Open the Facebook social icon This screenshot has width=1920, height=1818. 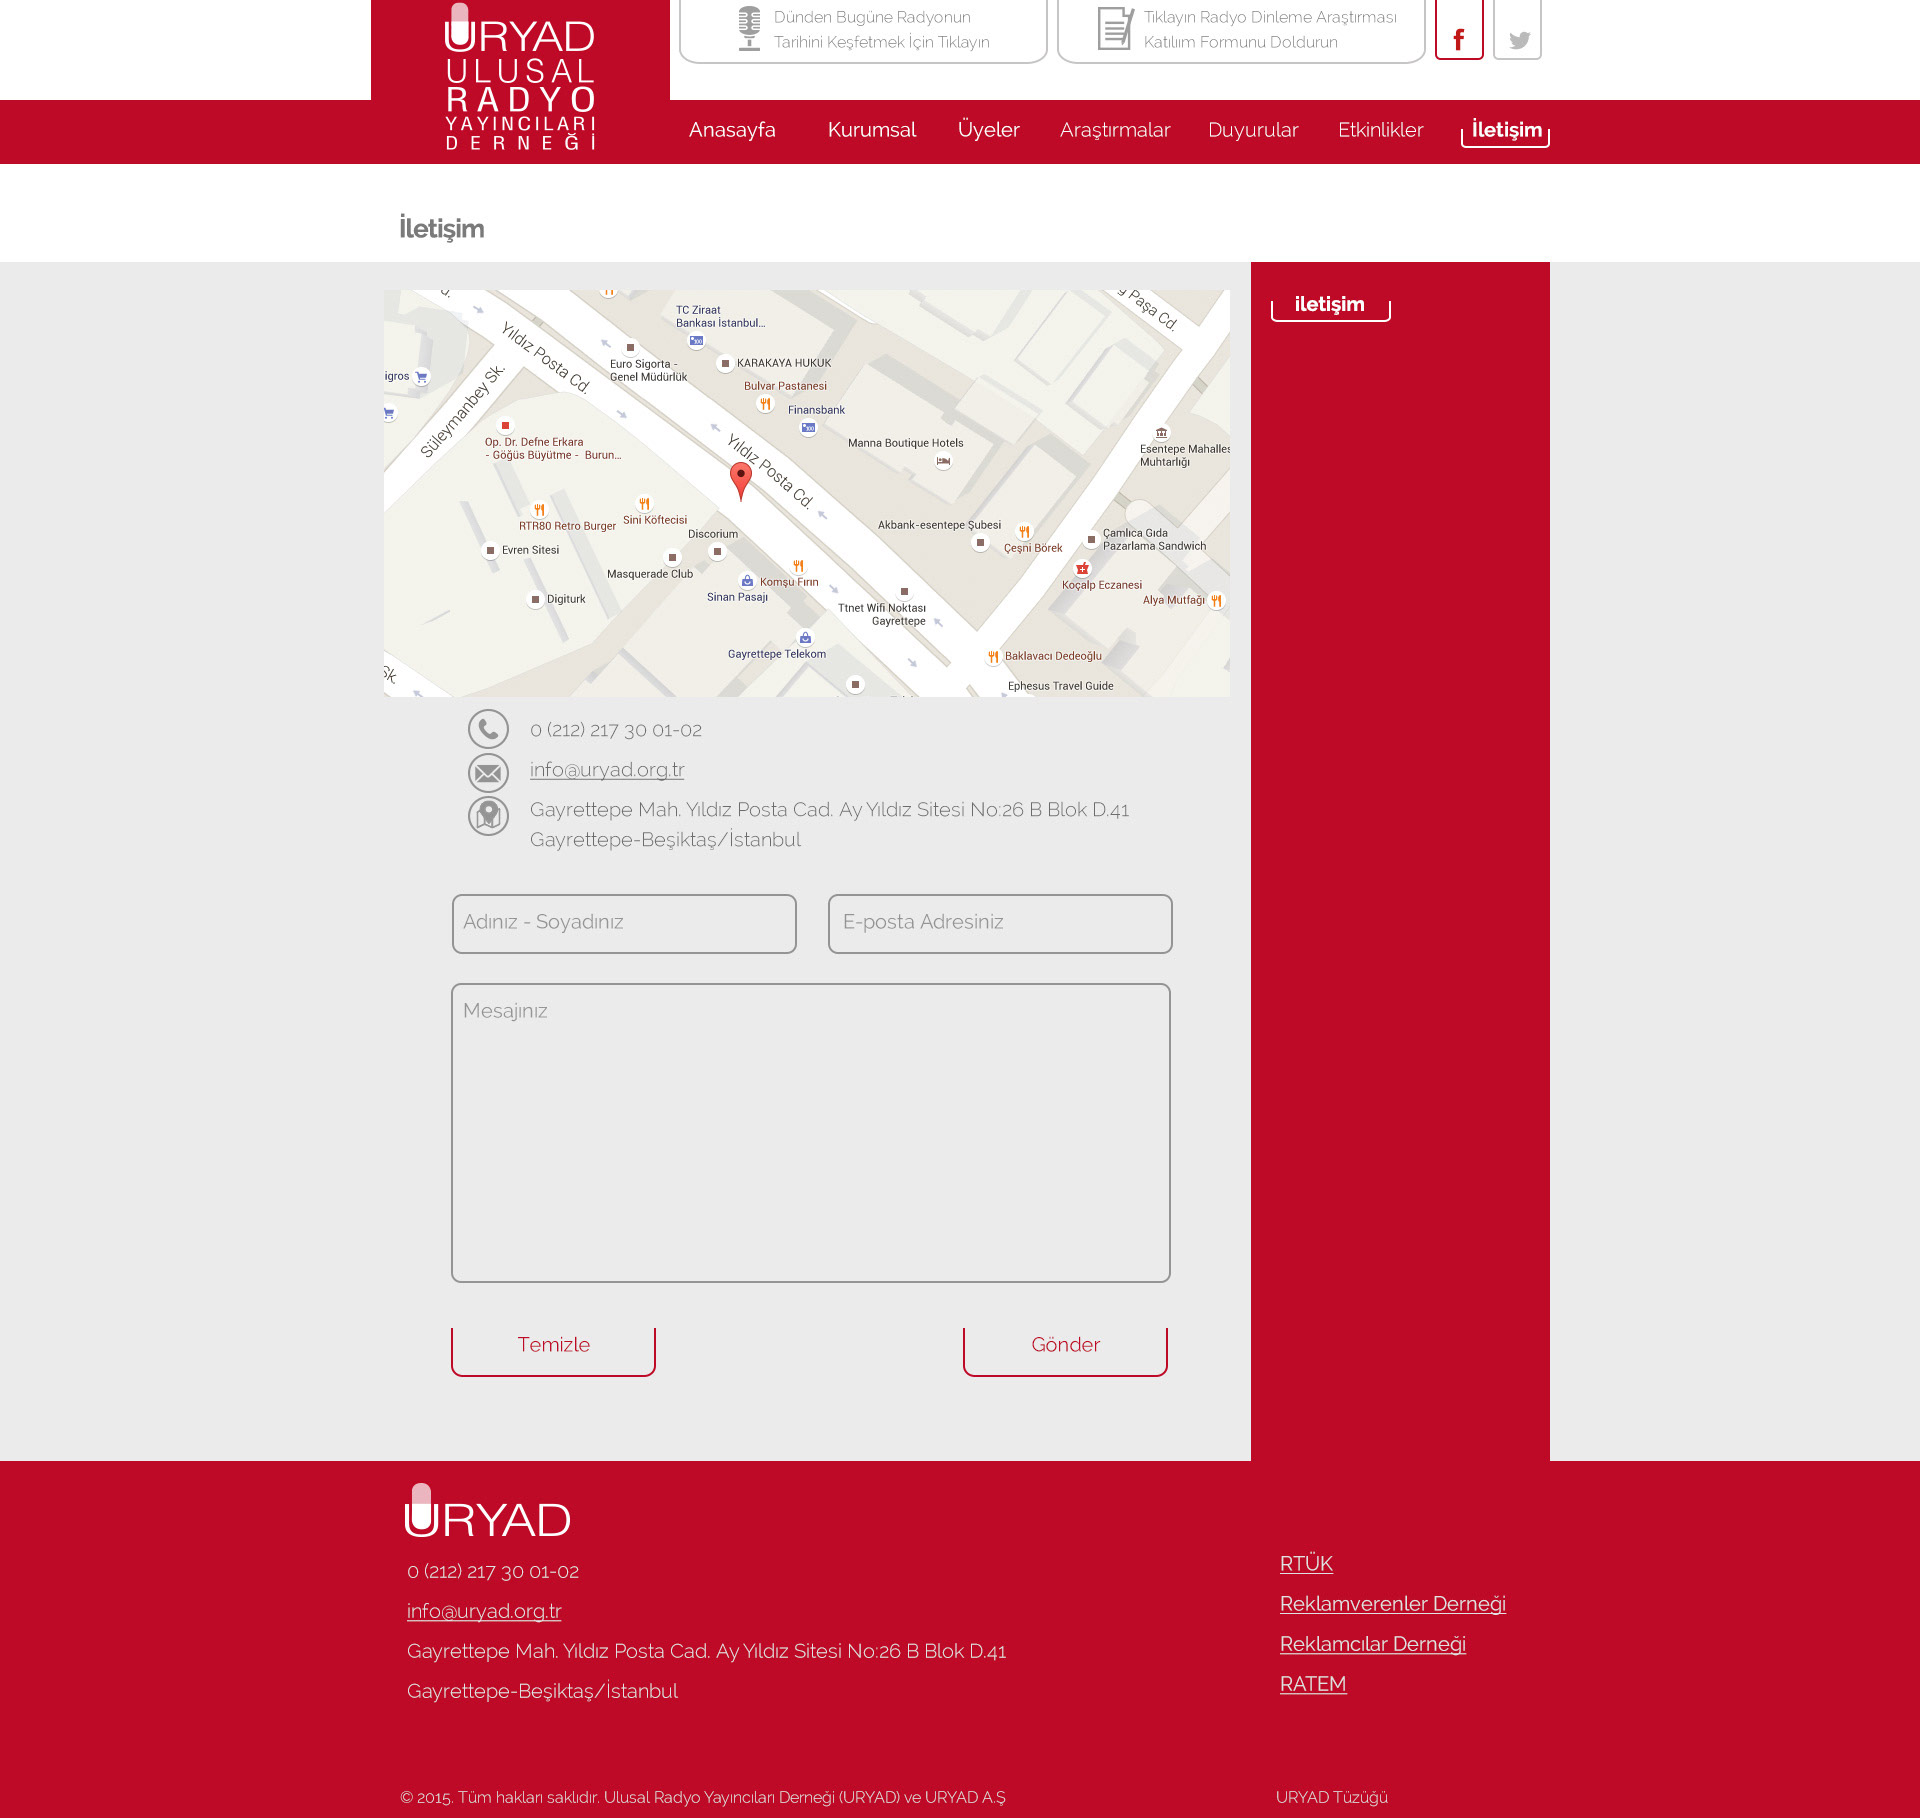pos(1459,38)
